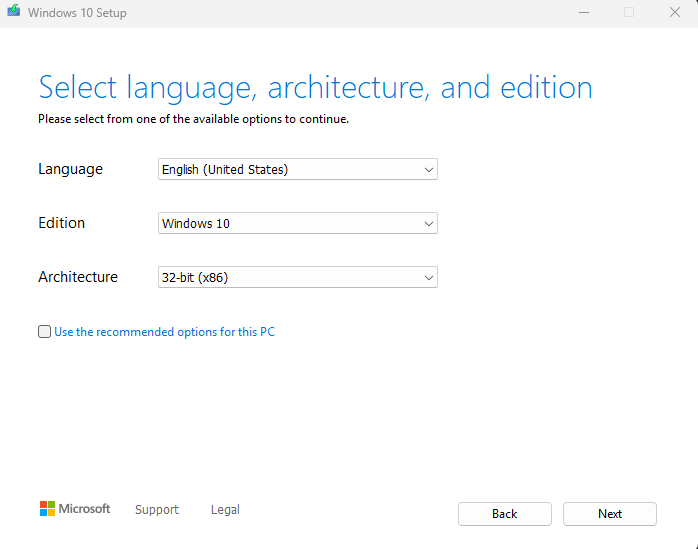Viewport: 698px width, 549px height.
Task: Click the Language dropdown chevron arrow
Action: (x=429, y=170)
